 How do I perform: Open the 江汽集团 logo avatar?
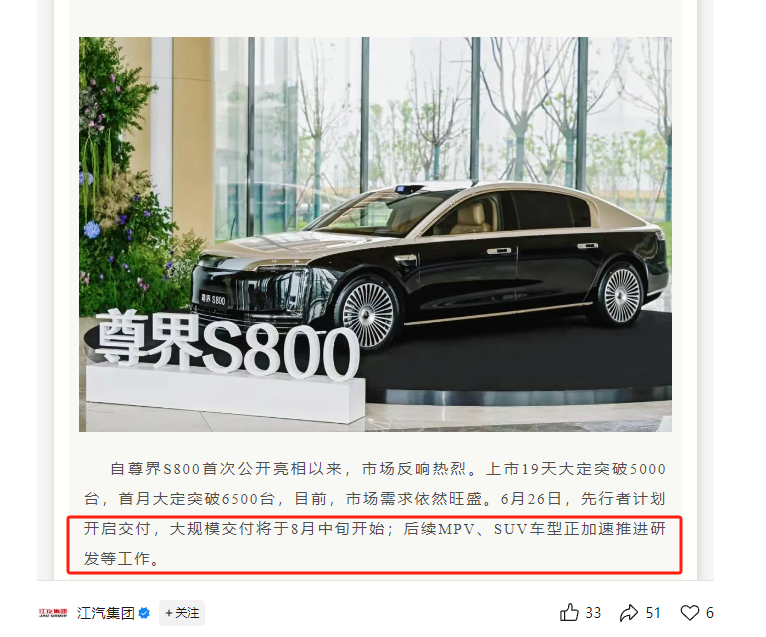(x=53, y=613)
